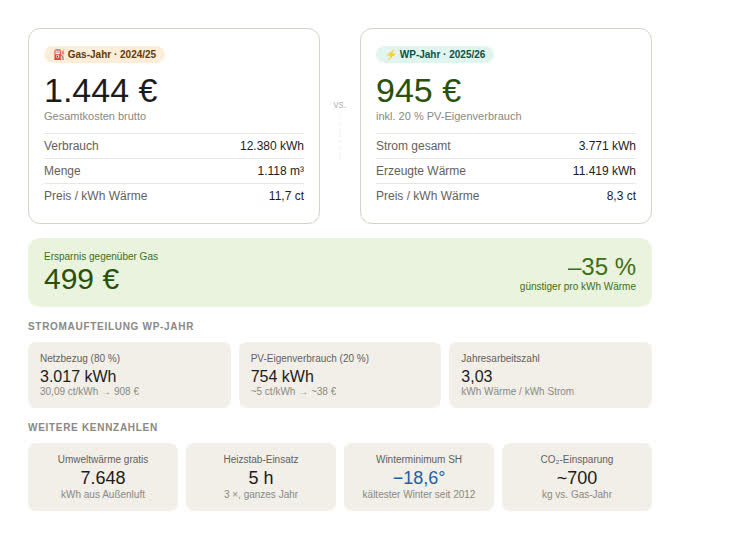Click the Menge row label
Screen dimensions: 736x539
pyautogui.click(x=62, y=171)
